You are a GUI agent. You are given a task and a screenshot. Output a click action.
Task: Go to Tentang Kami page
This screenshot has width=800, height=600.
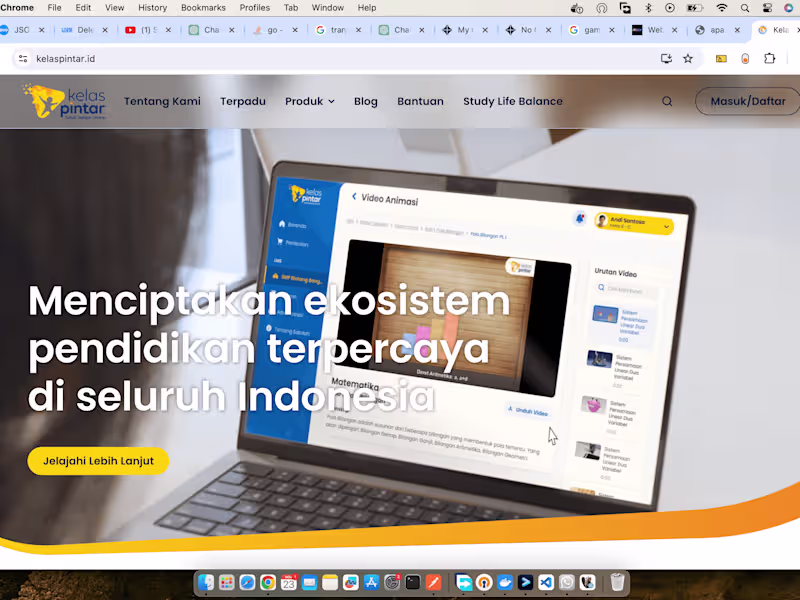tap(162, 102)
